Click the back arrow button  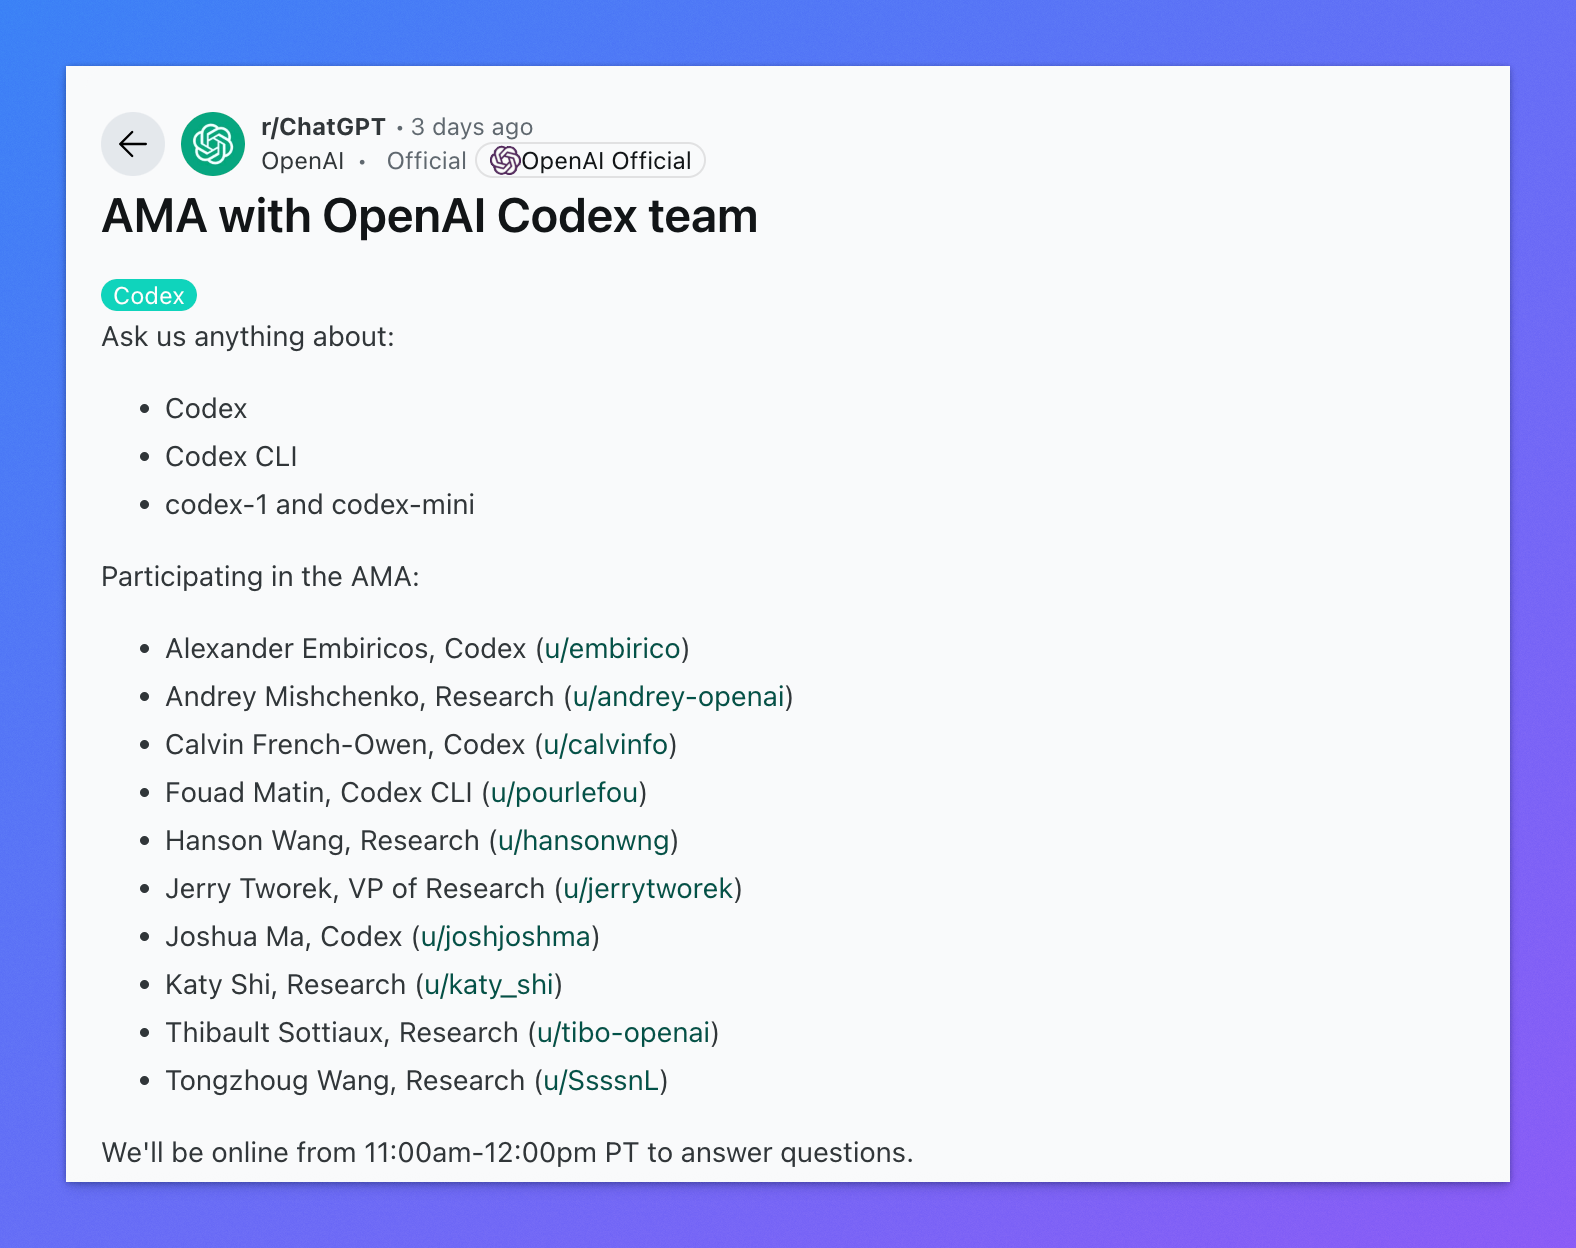pyautogui.click(x=133, y=144)
